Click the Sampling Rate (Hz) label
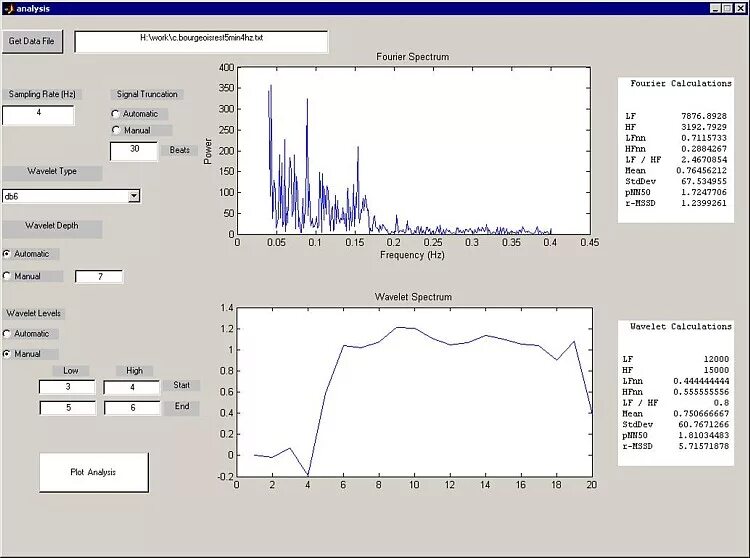 (x=42, y=94)
